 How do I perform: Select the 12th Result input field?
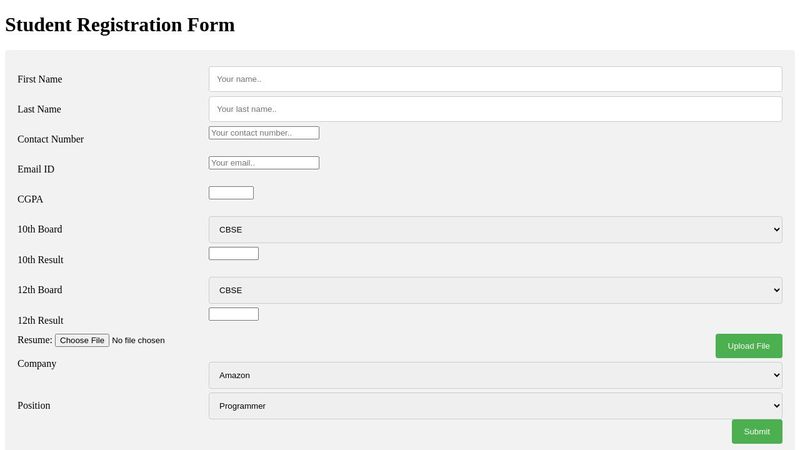[x=234, y=314]
